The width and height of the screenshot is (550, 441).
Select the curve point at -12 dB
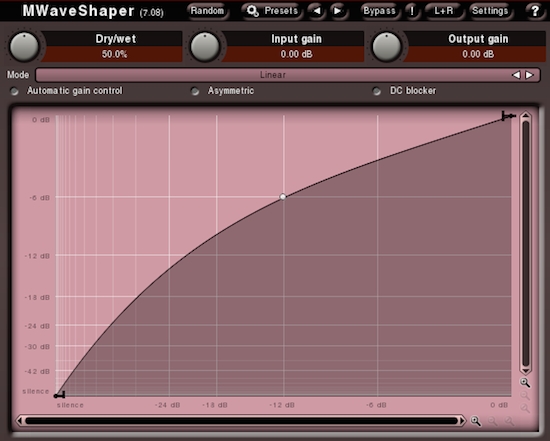pyautogui.click(x=283, y=197)
